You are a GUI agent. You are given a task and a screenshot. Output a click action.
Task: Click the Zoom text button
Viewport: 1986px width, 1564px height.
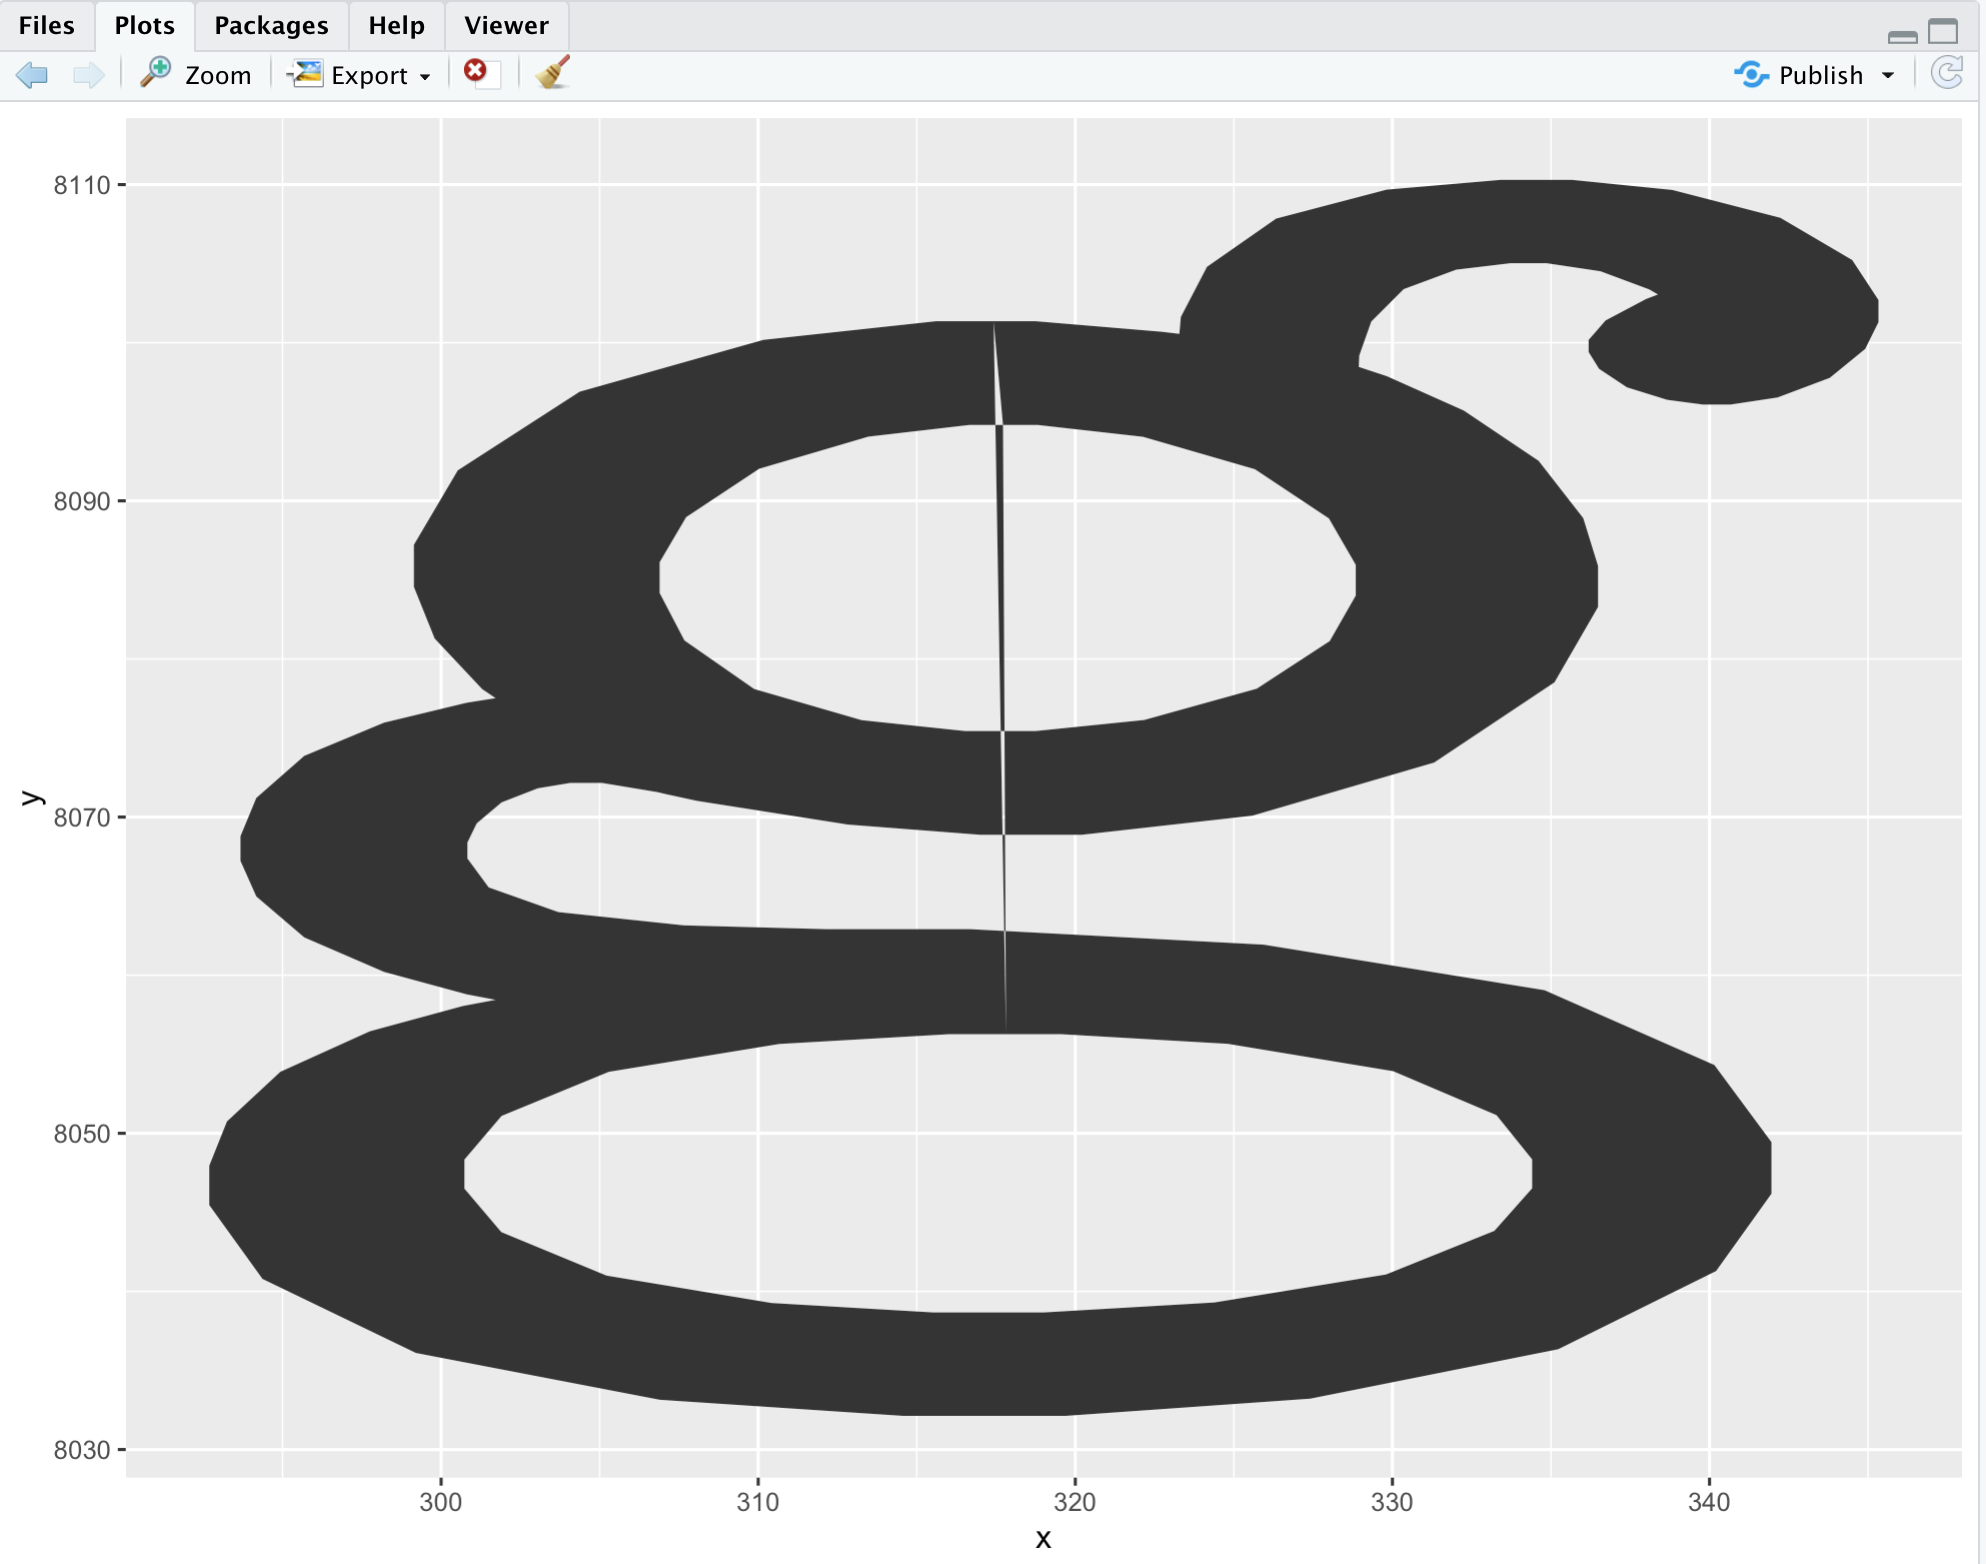pyautogui.click(x=218, y=76)
